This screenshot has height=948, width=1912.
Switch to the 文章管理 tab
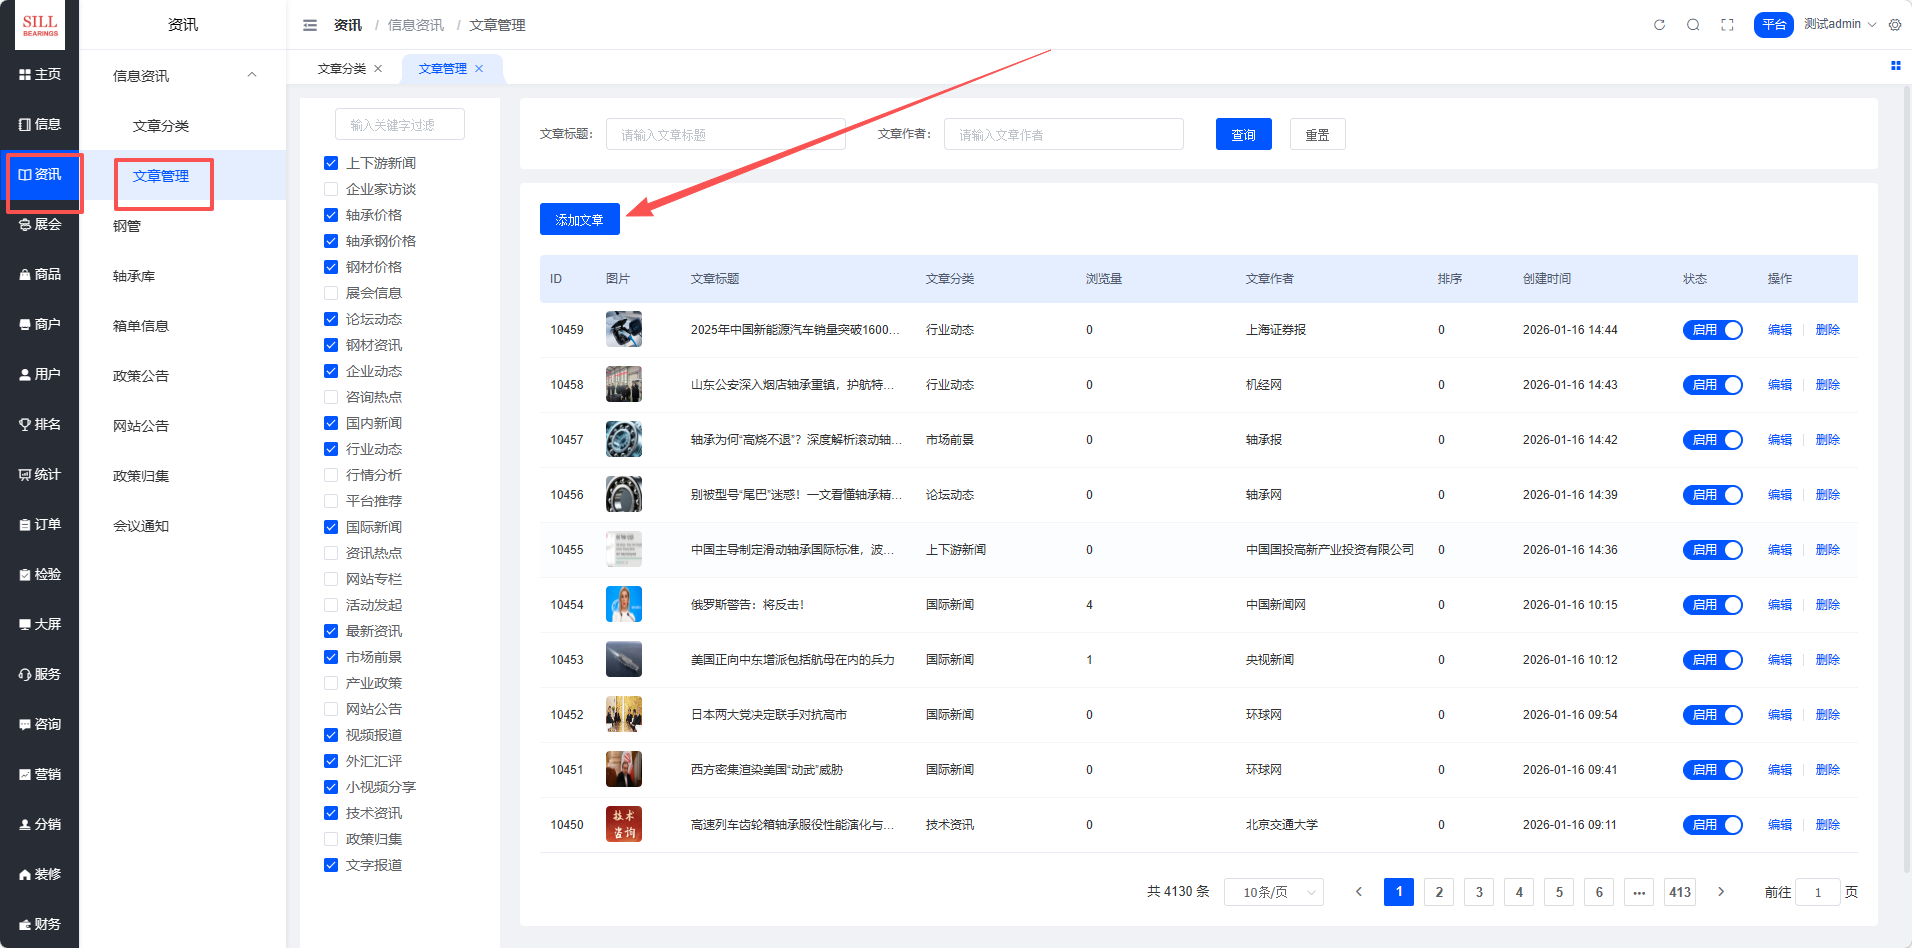coord(442,69)
